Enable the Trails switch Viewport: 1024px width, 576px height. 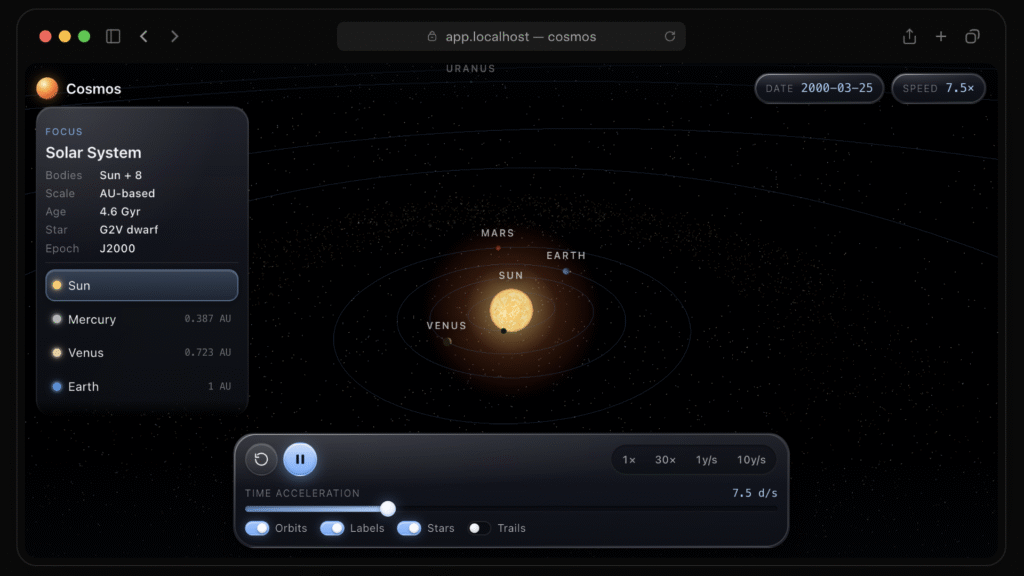[x=479, y=528]
